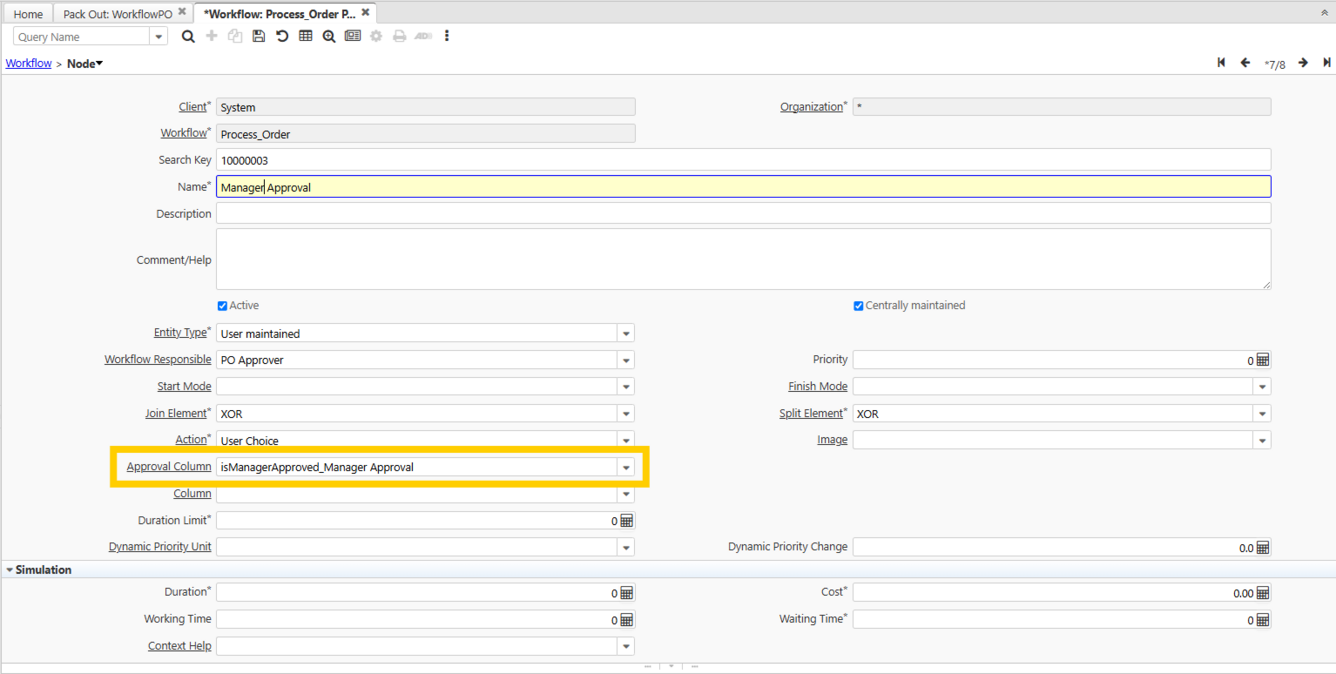Open the Zoom Across icon in the toolbar
This screenshot has height=674, width=1336.
(329, 36)
